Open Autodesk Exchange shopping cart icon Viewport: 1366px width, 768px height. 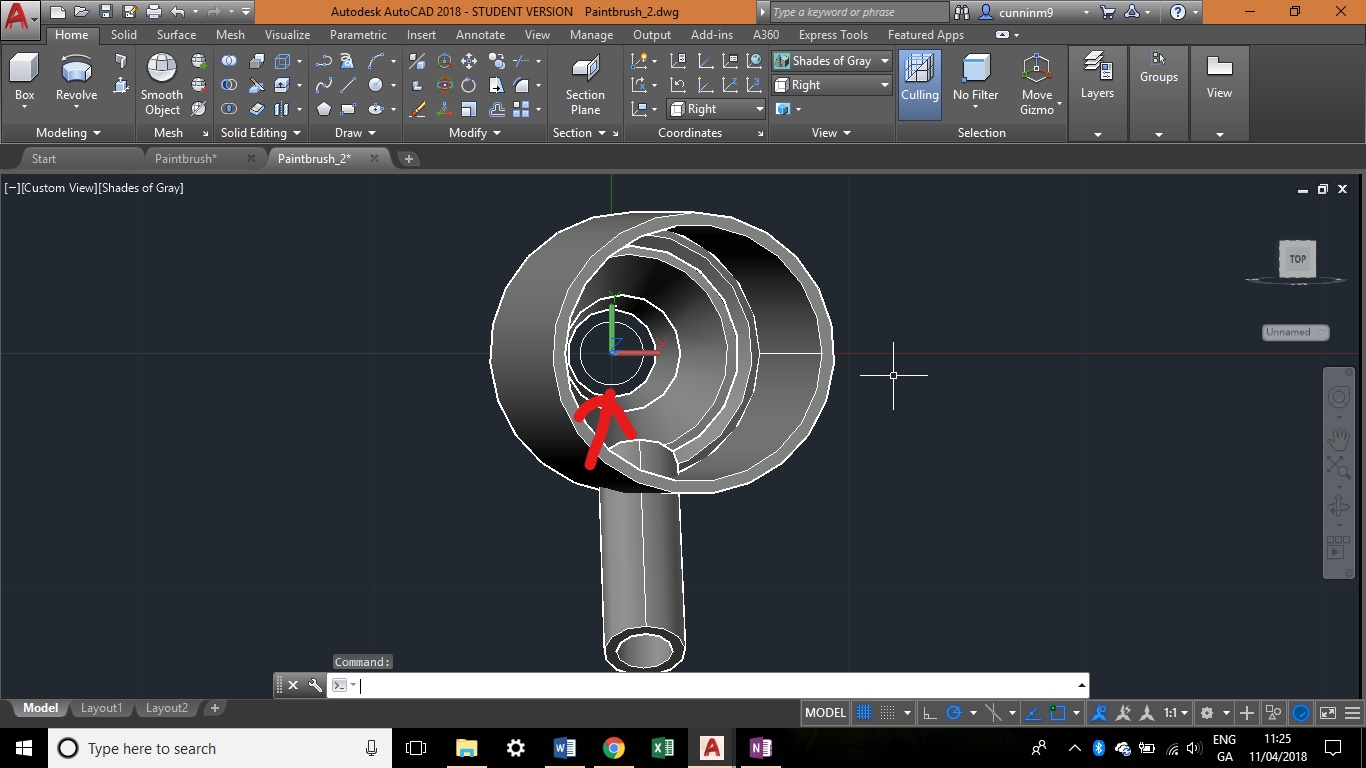click(1108, 12)
